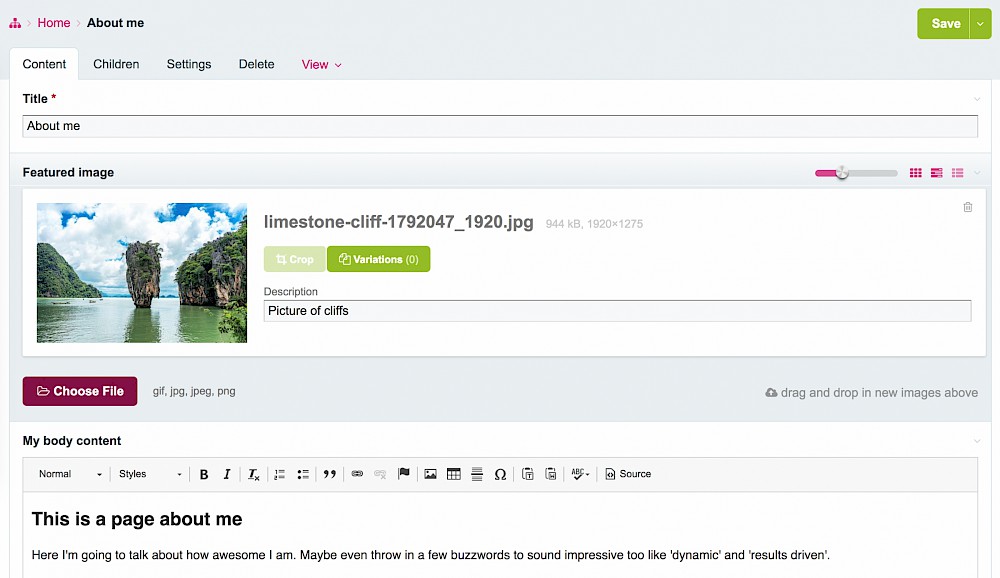Insert a block quote

pos(329,474)
